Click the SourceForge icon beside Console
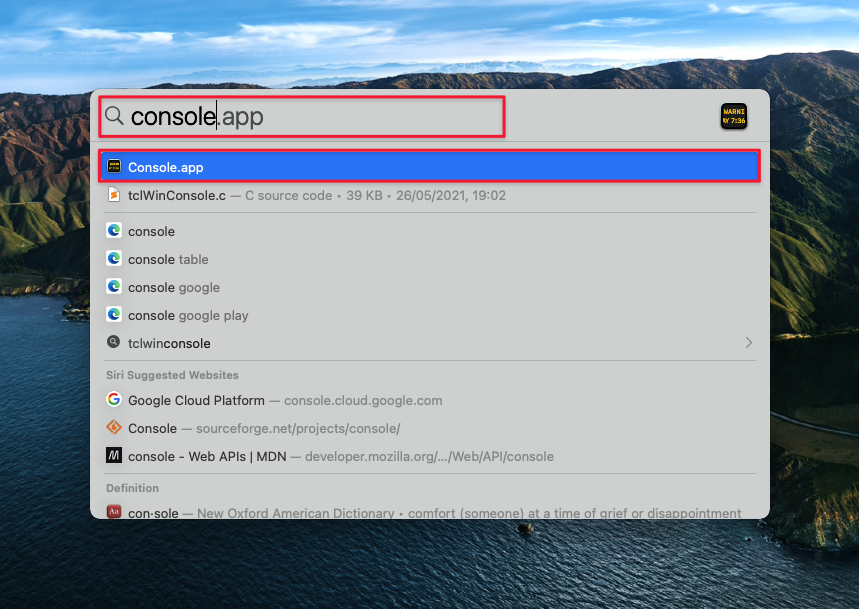Screen dimensions: 859x609 pyautogui.click(x=114, y=428)
